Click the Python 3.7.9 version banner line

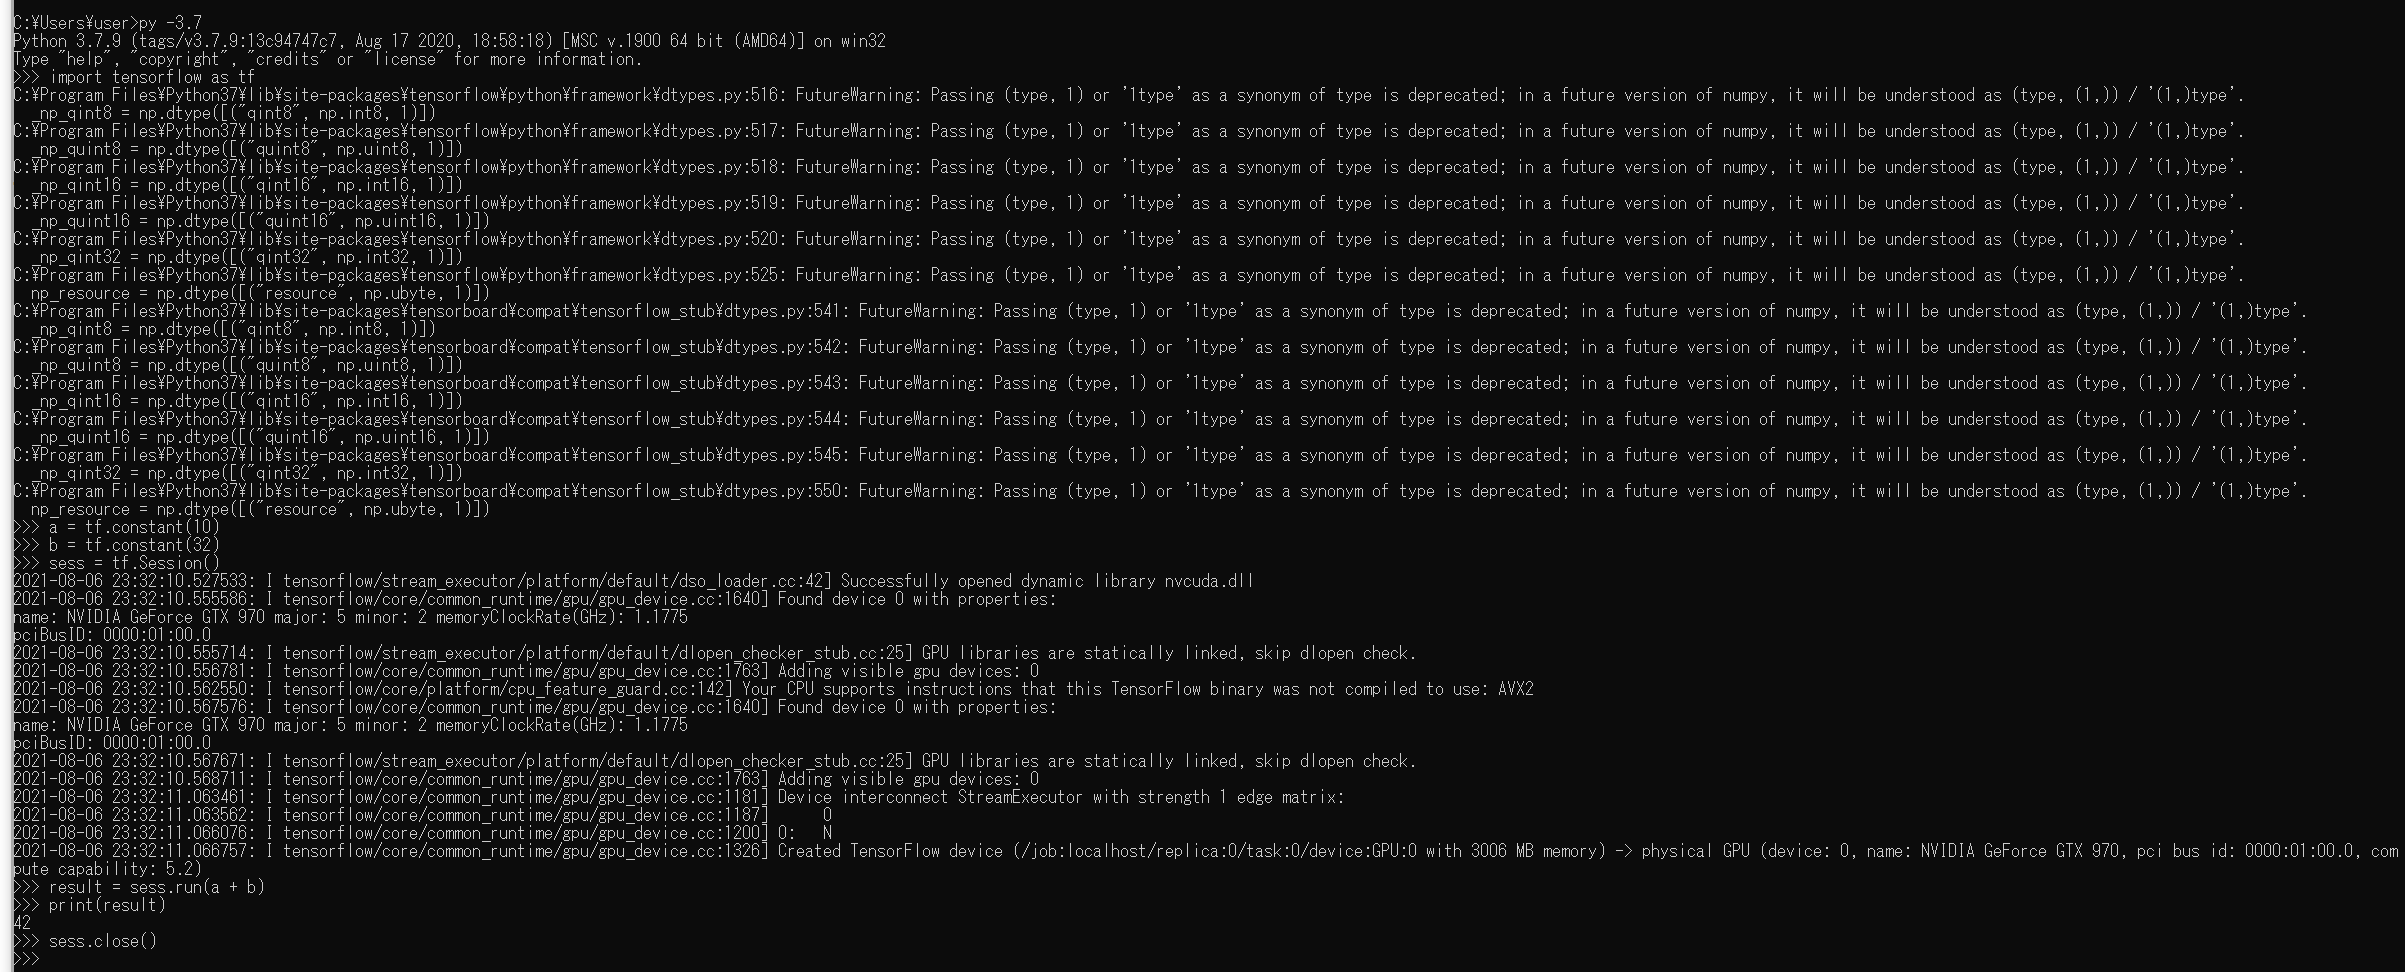tap(449, 41)
